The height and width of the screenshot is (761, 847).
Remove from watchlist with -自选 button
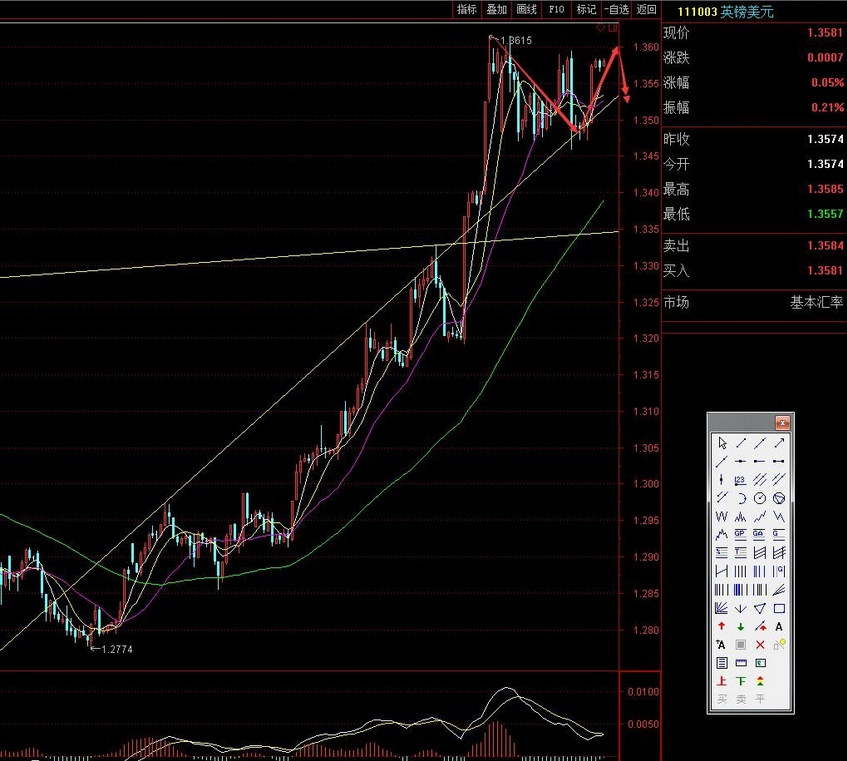617,10
